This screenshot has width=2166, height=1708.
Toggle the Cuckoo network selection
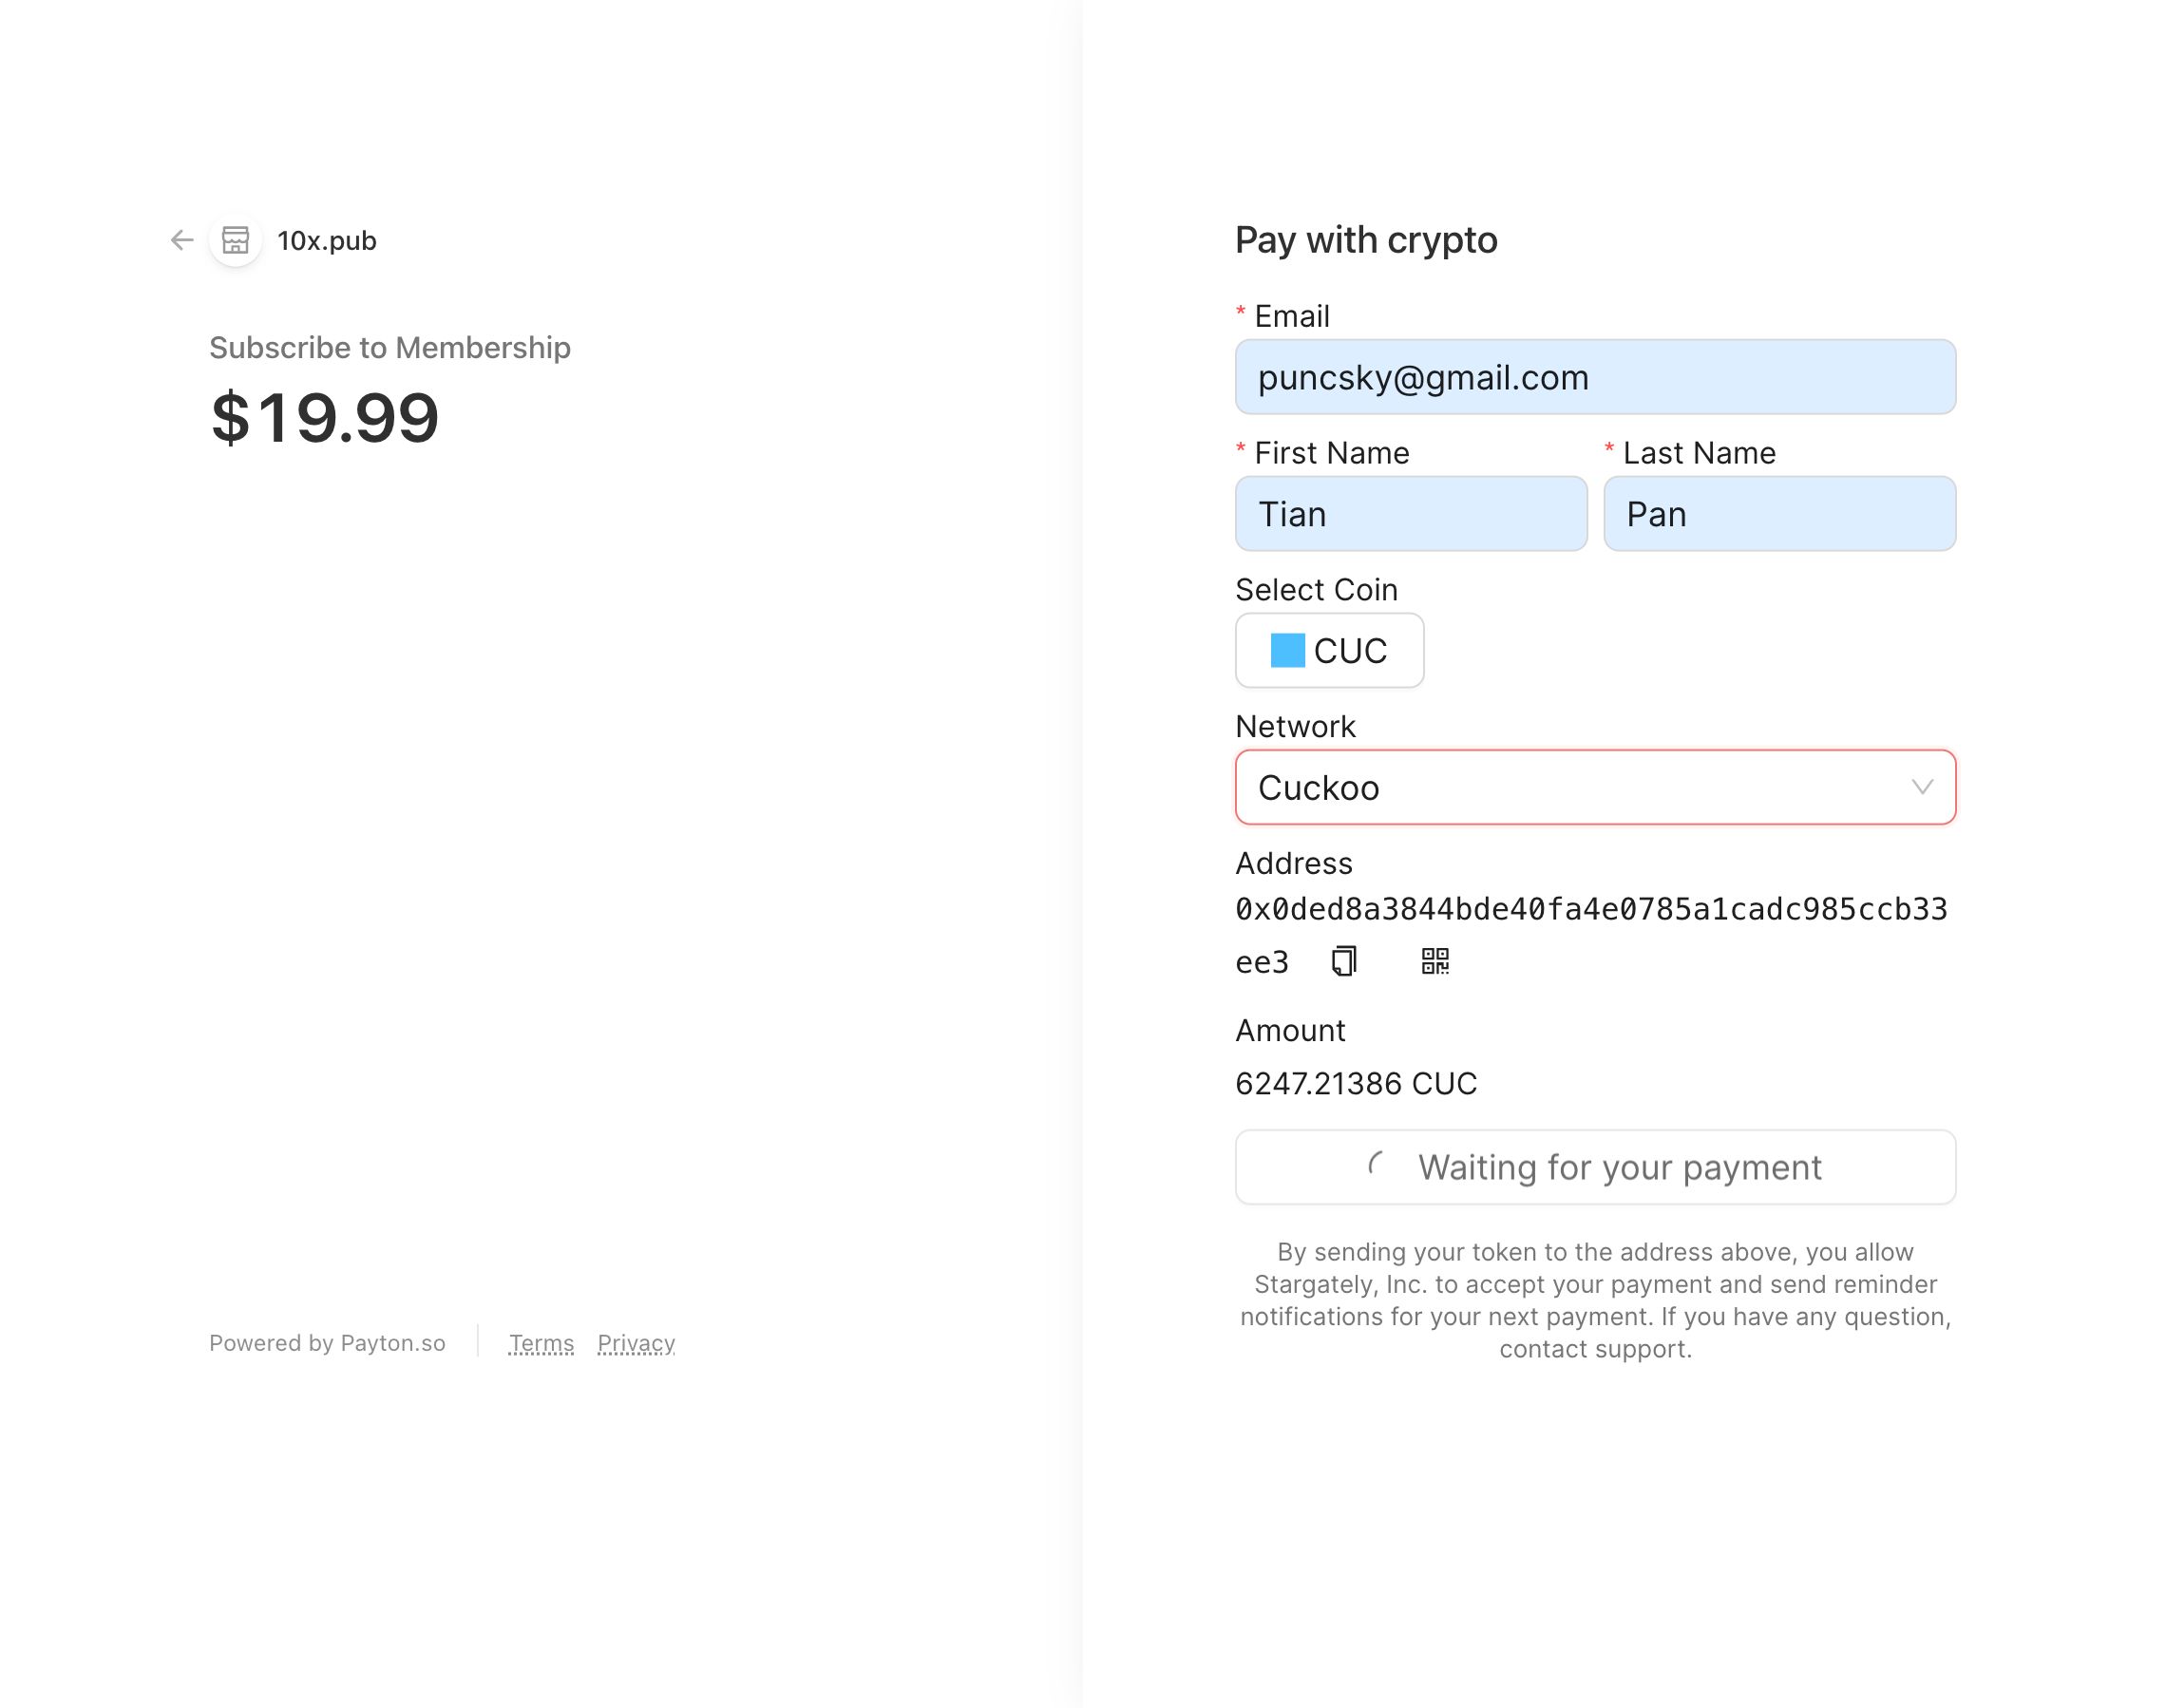[1595, 788]
